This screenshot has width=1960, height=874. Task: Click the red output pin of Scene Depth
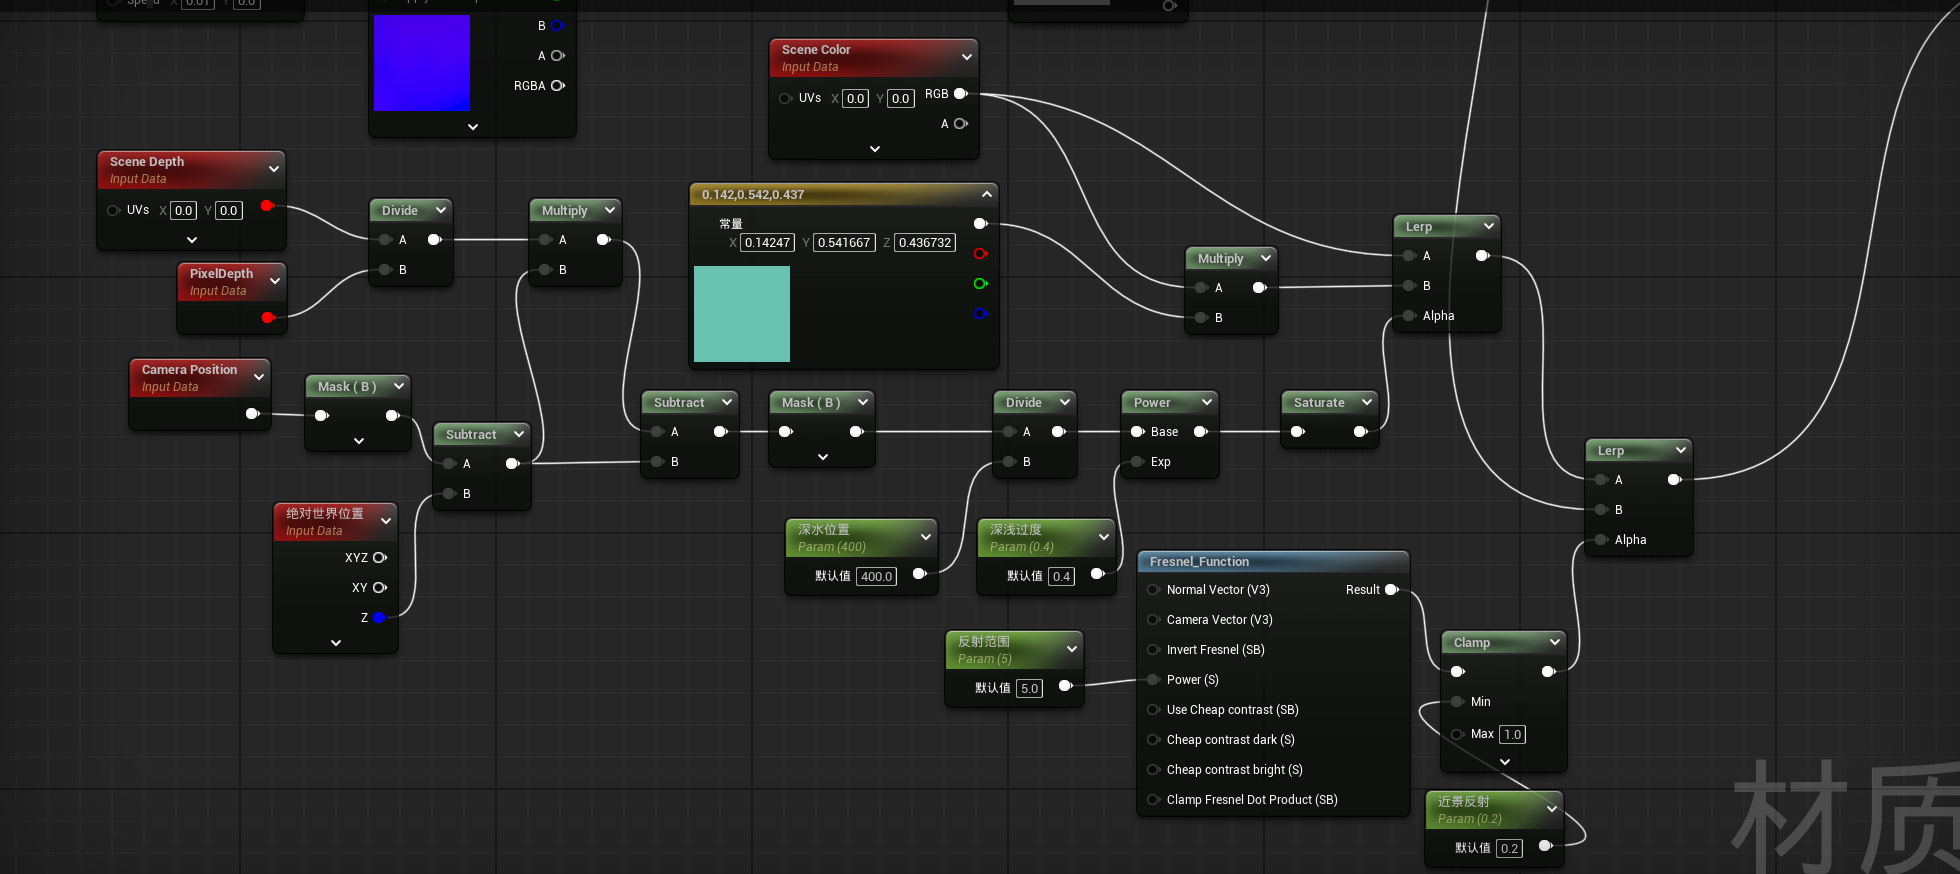(x=267, y=206)
